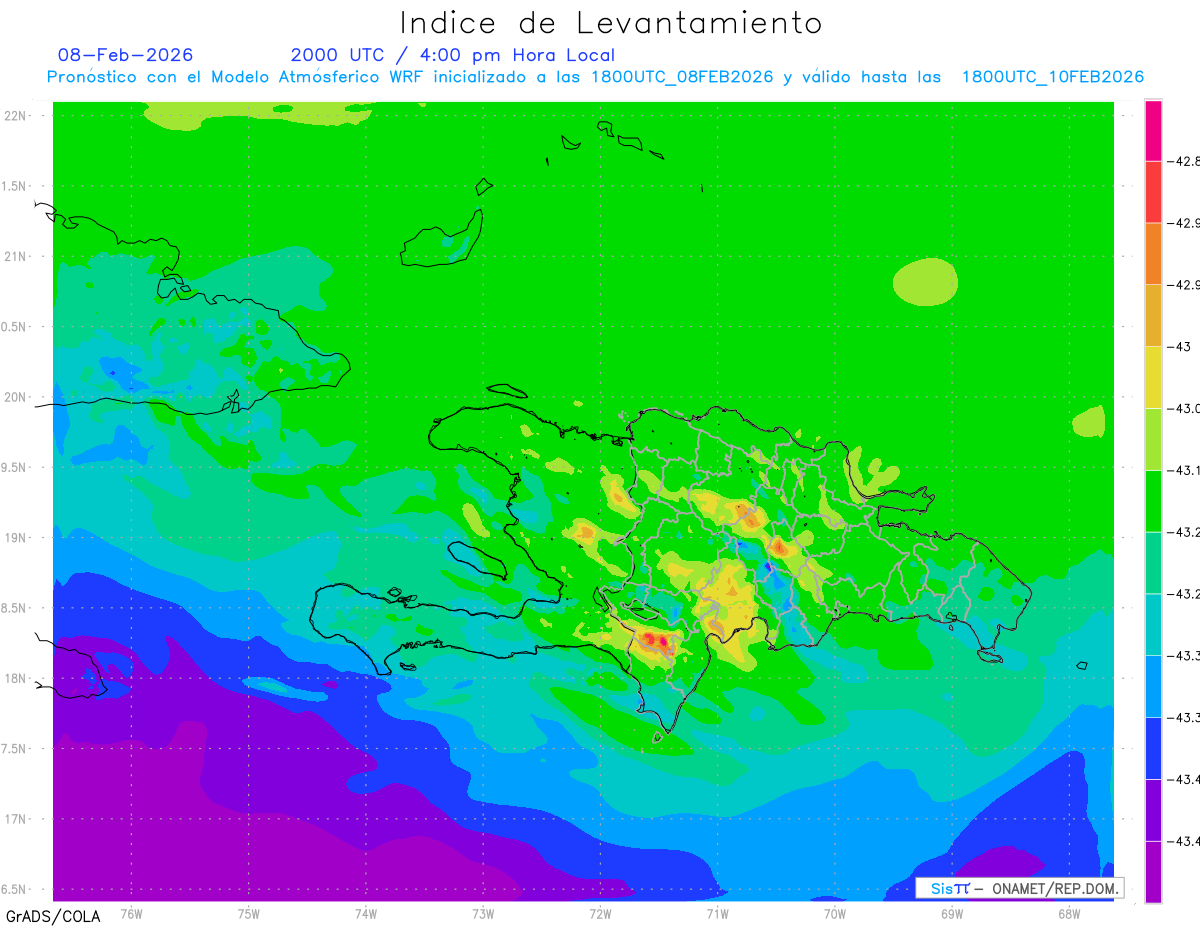Screen dimensions: 1200x927
Task: Select the red swatch in the legend
Action: 1153,192
